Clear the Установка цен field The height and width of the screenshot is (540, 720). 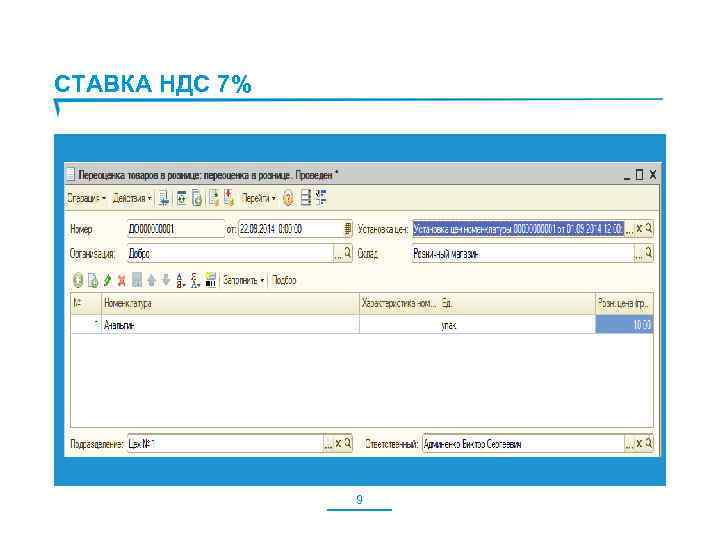(639, 228)
